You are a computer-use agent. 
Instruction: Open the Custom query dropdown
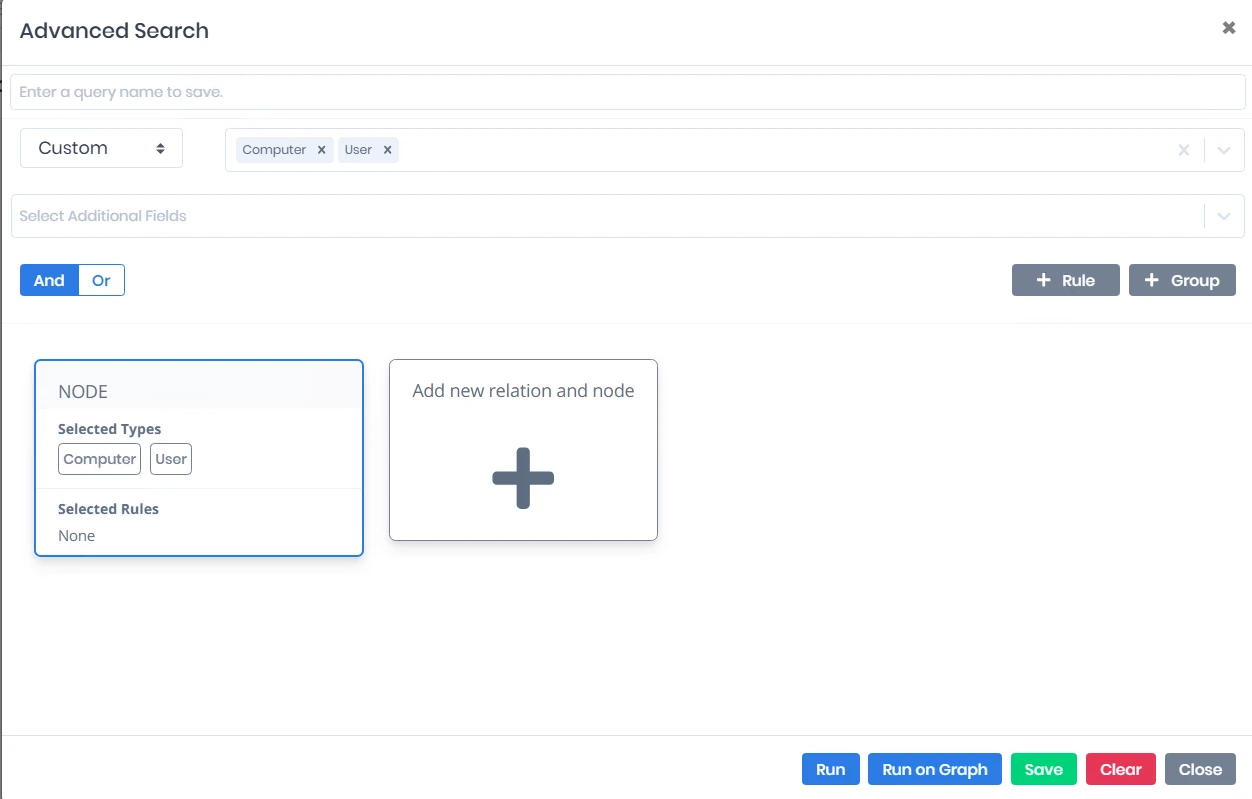[101, 148]
